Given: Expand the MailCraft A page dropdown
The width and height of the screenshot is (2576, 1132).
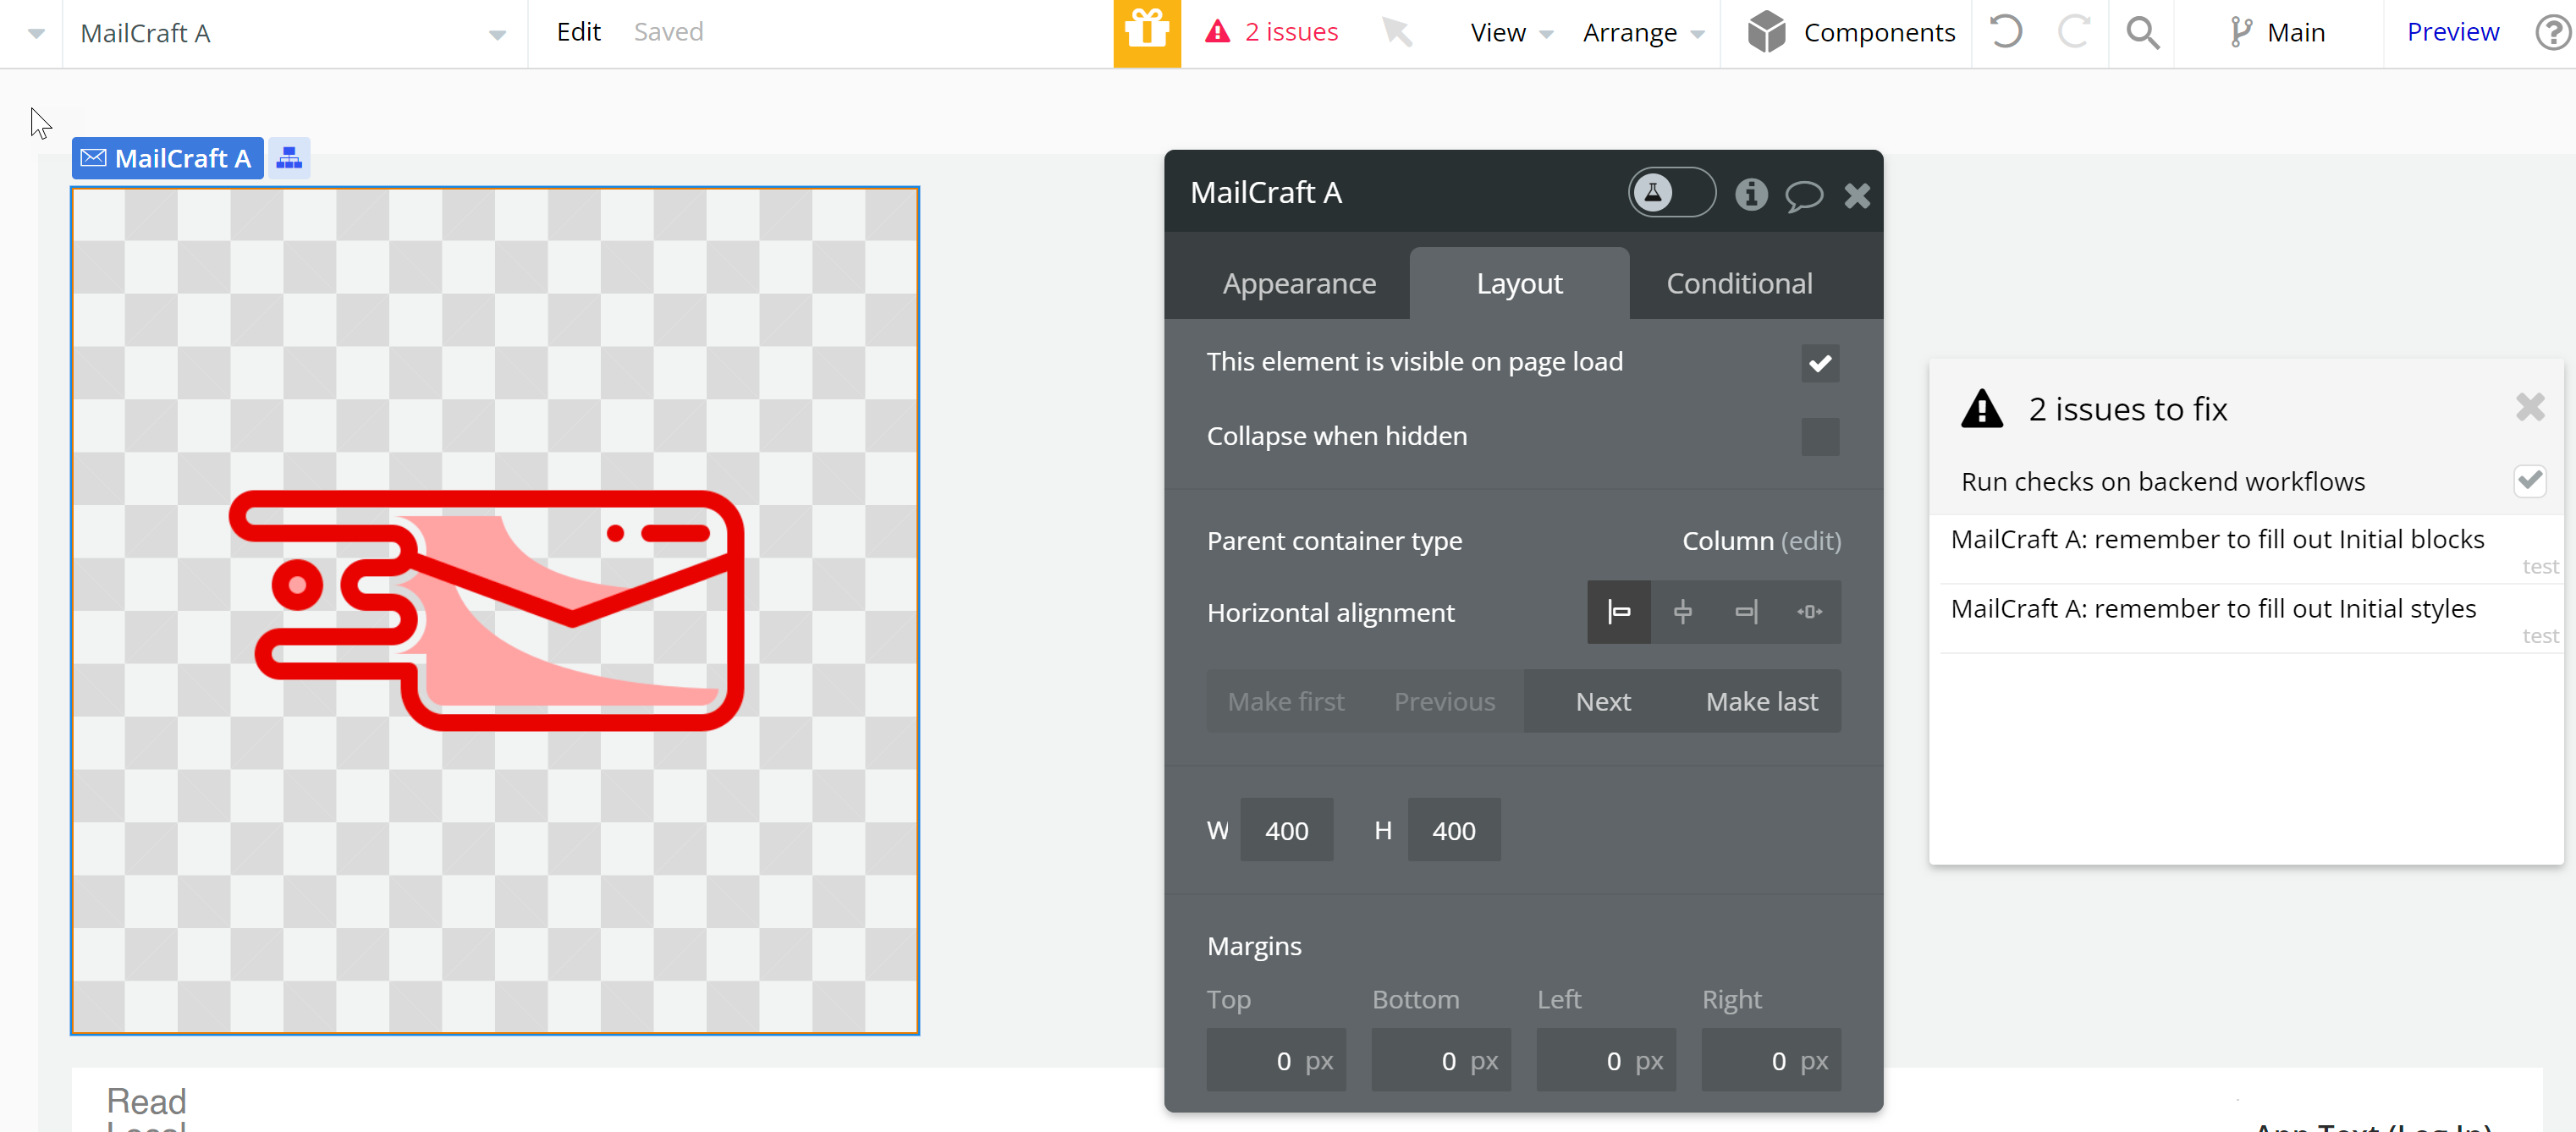Looking at the screenshot, I should pyautogui.click(x=497, y=34).
